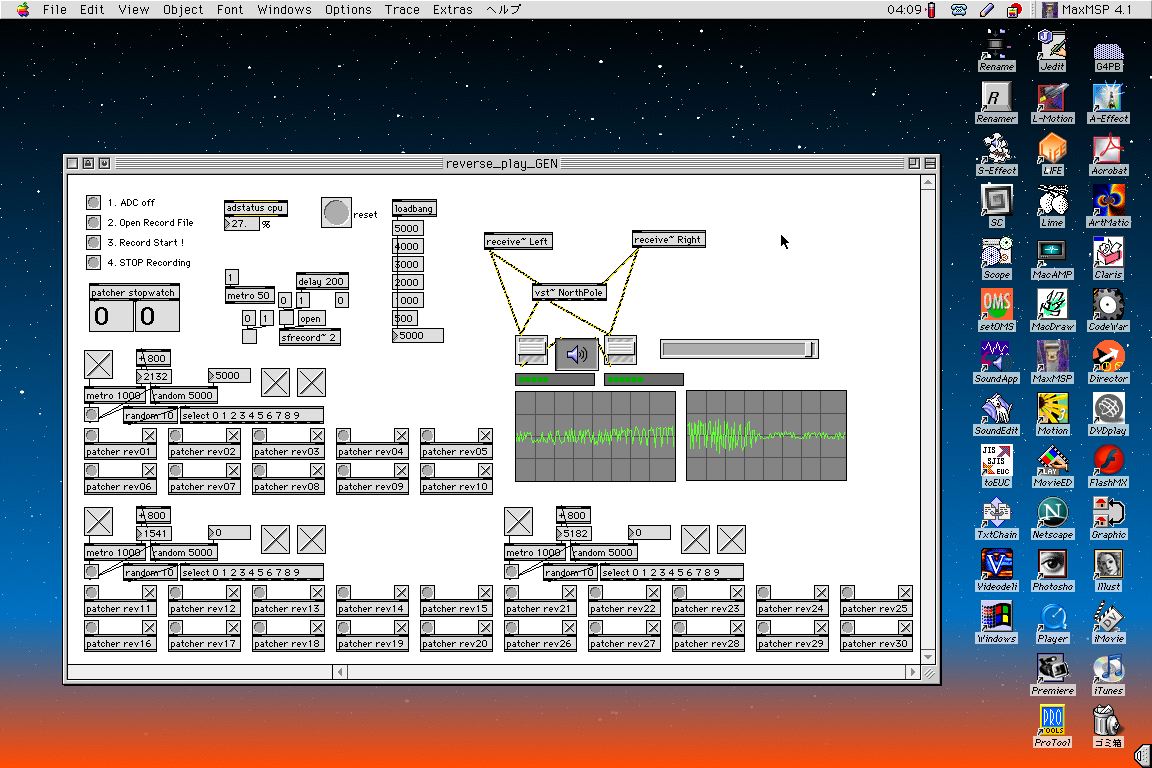The image size is (1152, 768).
Task: Select the Acrobat desktop icon
Action: pos(1109,154)
